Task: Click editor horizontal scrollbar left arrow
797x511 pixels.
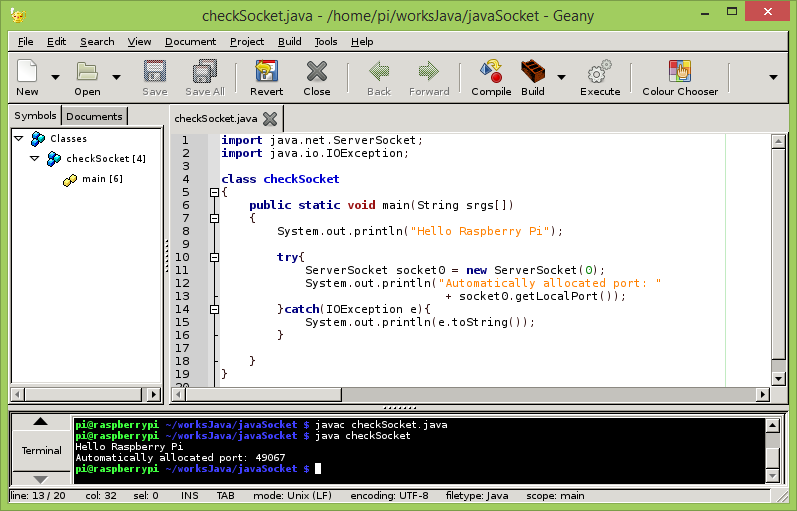Action: [178, 394]
